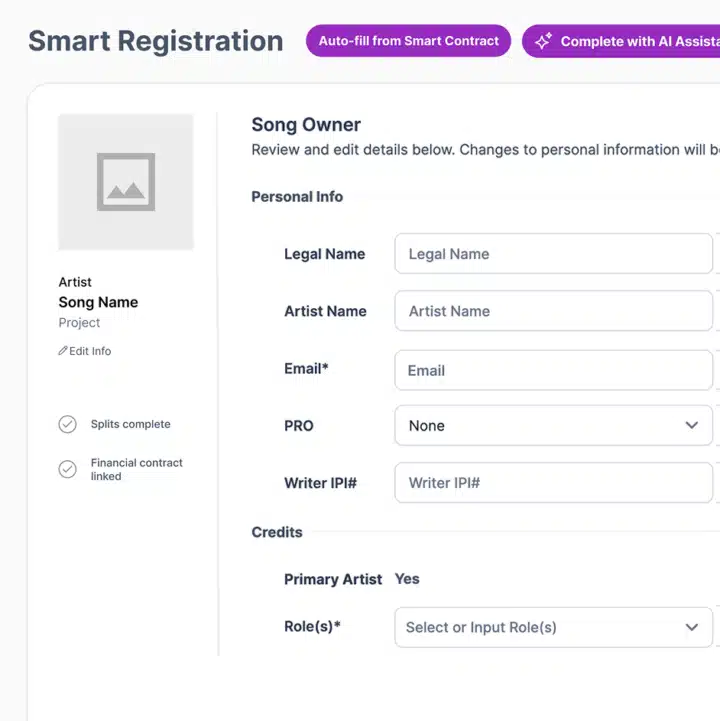Open the PRO dropdown showing None
The height and width of the screenshot is (721, 720).
(x=554, y=425)
